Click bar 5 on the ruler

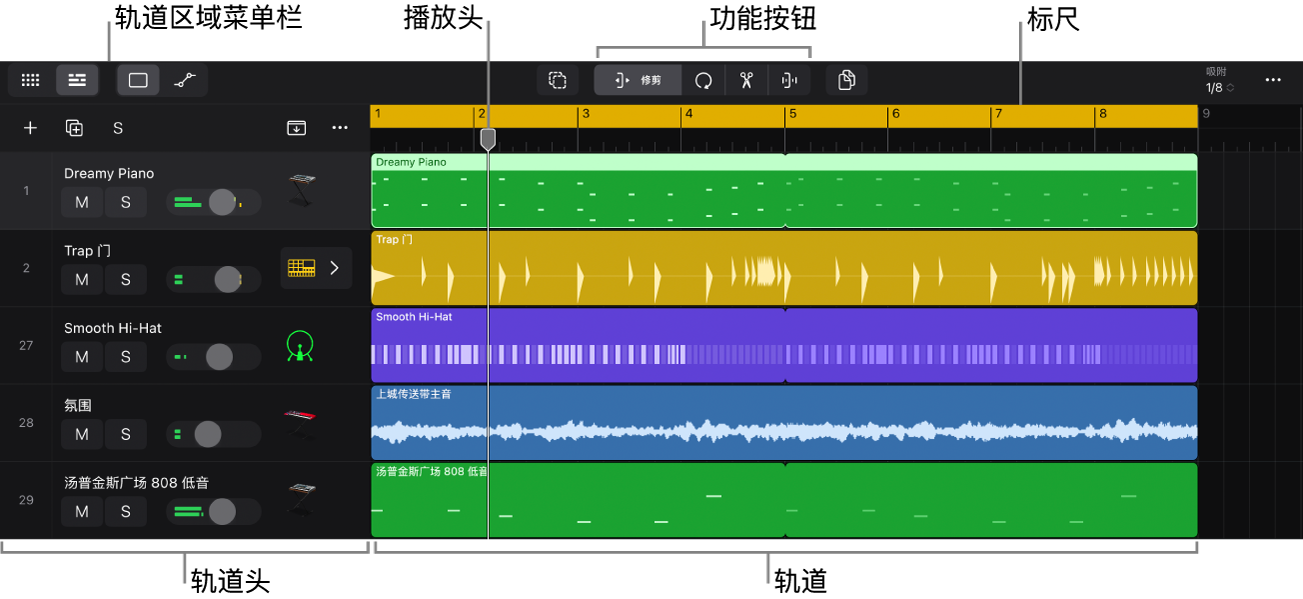click(x=793, y=114)
